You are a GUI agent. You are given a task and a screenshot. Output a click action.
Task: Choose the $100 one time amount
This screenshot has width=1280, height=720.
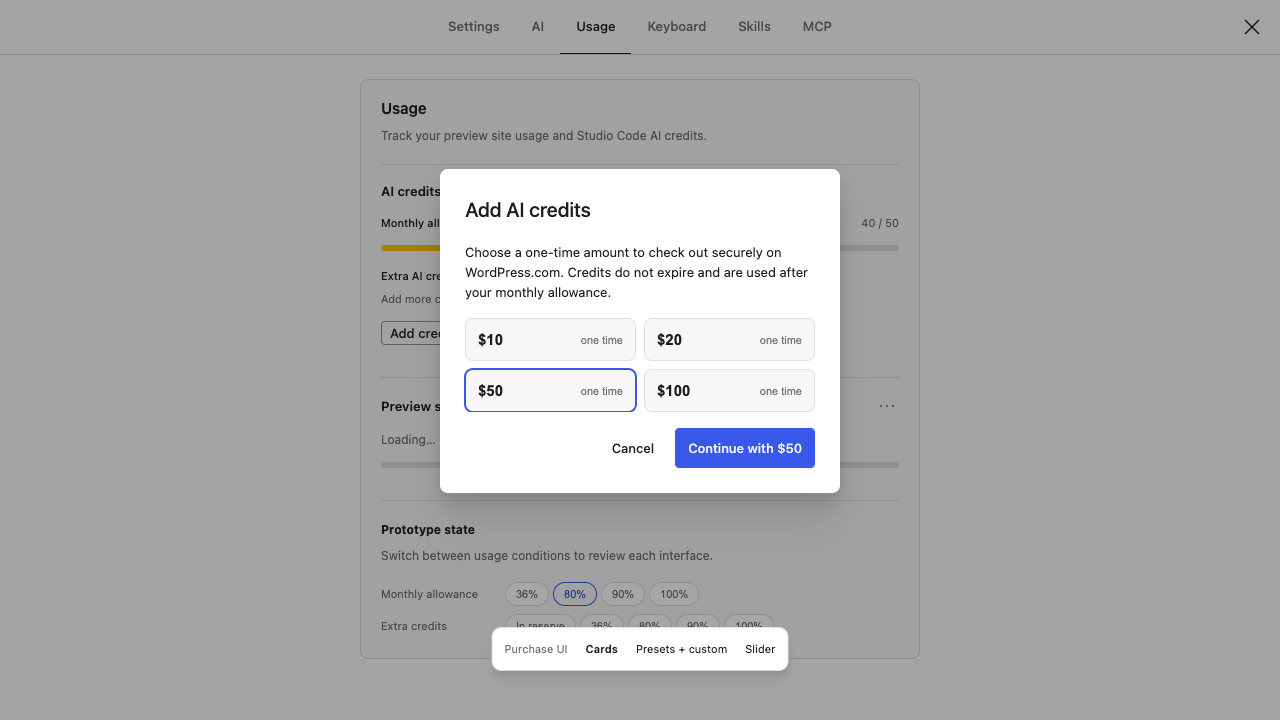coord(729,391)
